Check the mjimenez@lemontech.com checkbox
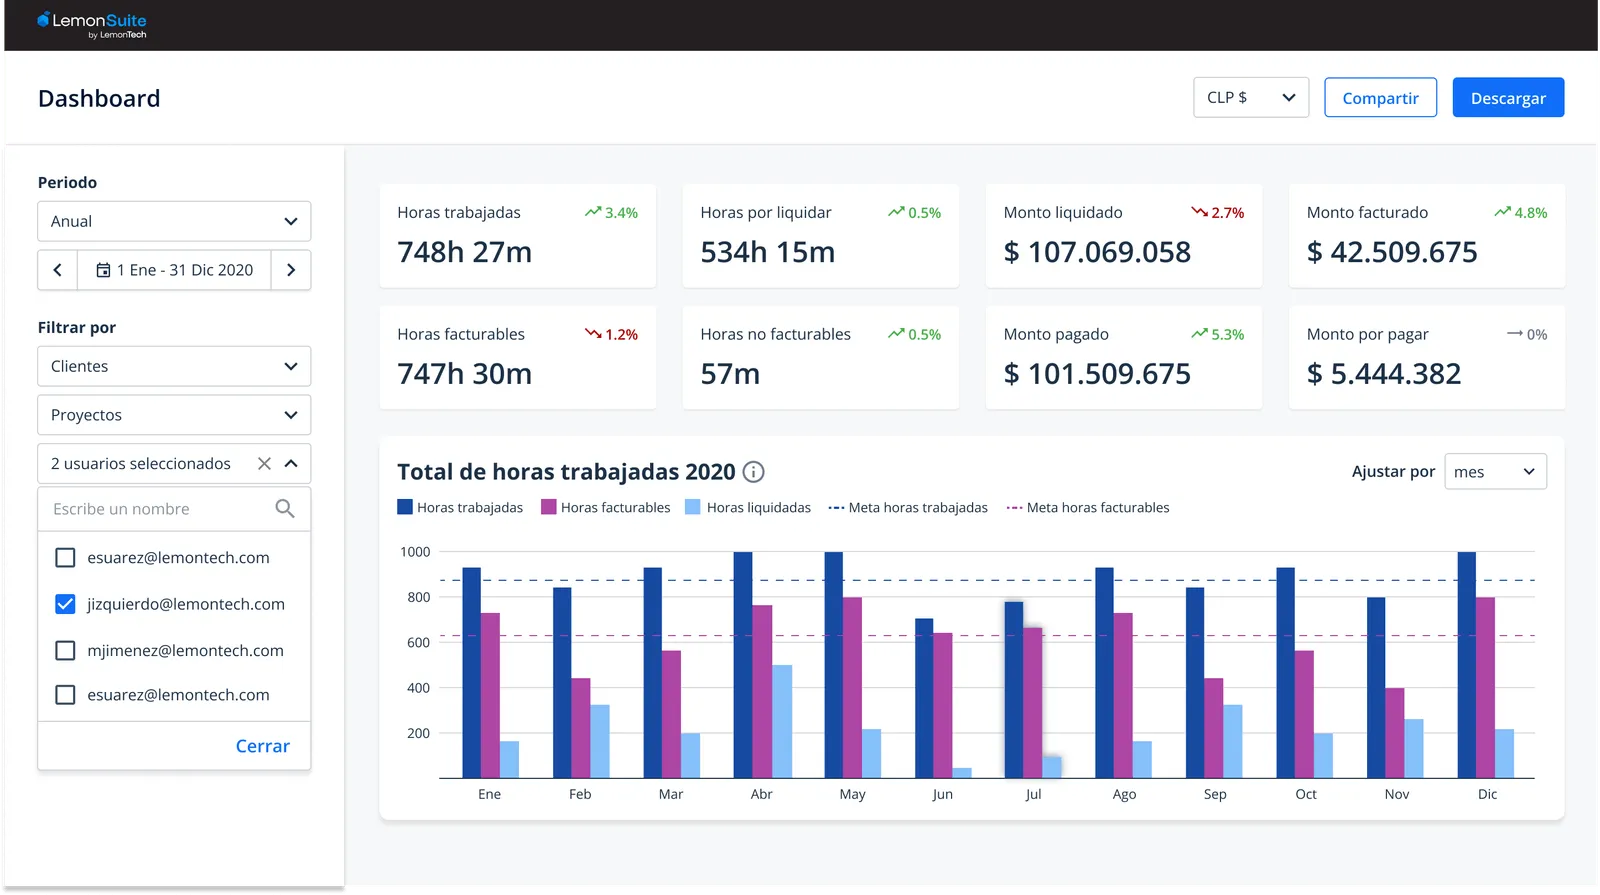 click(65, 651)
